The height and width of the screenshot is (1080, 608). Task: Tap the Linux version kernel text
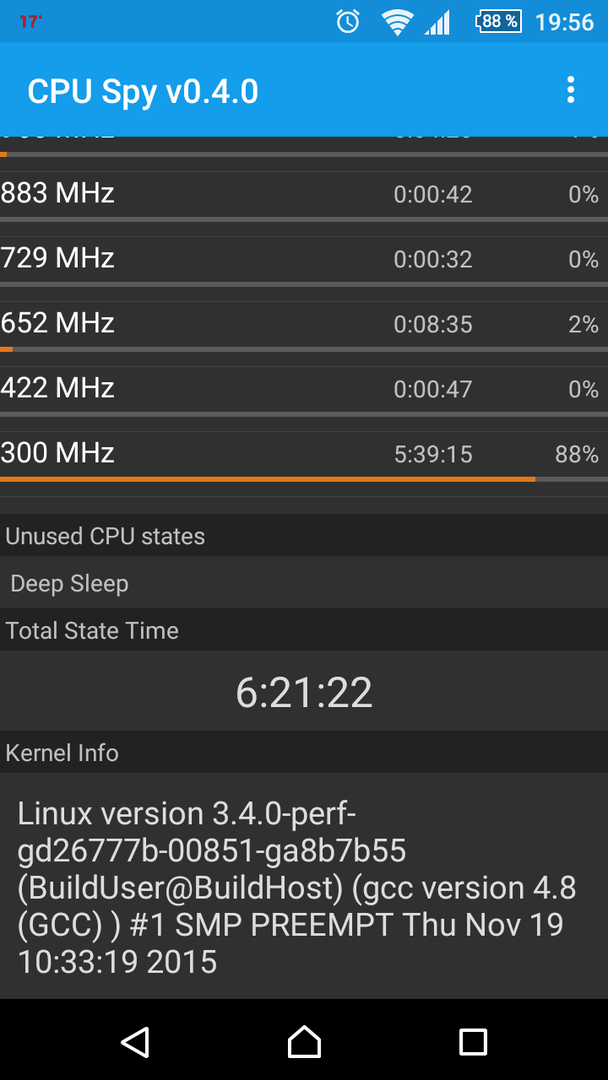coord(296,888)
